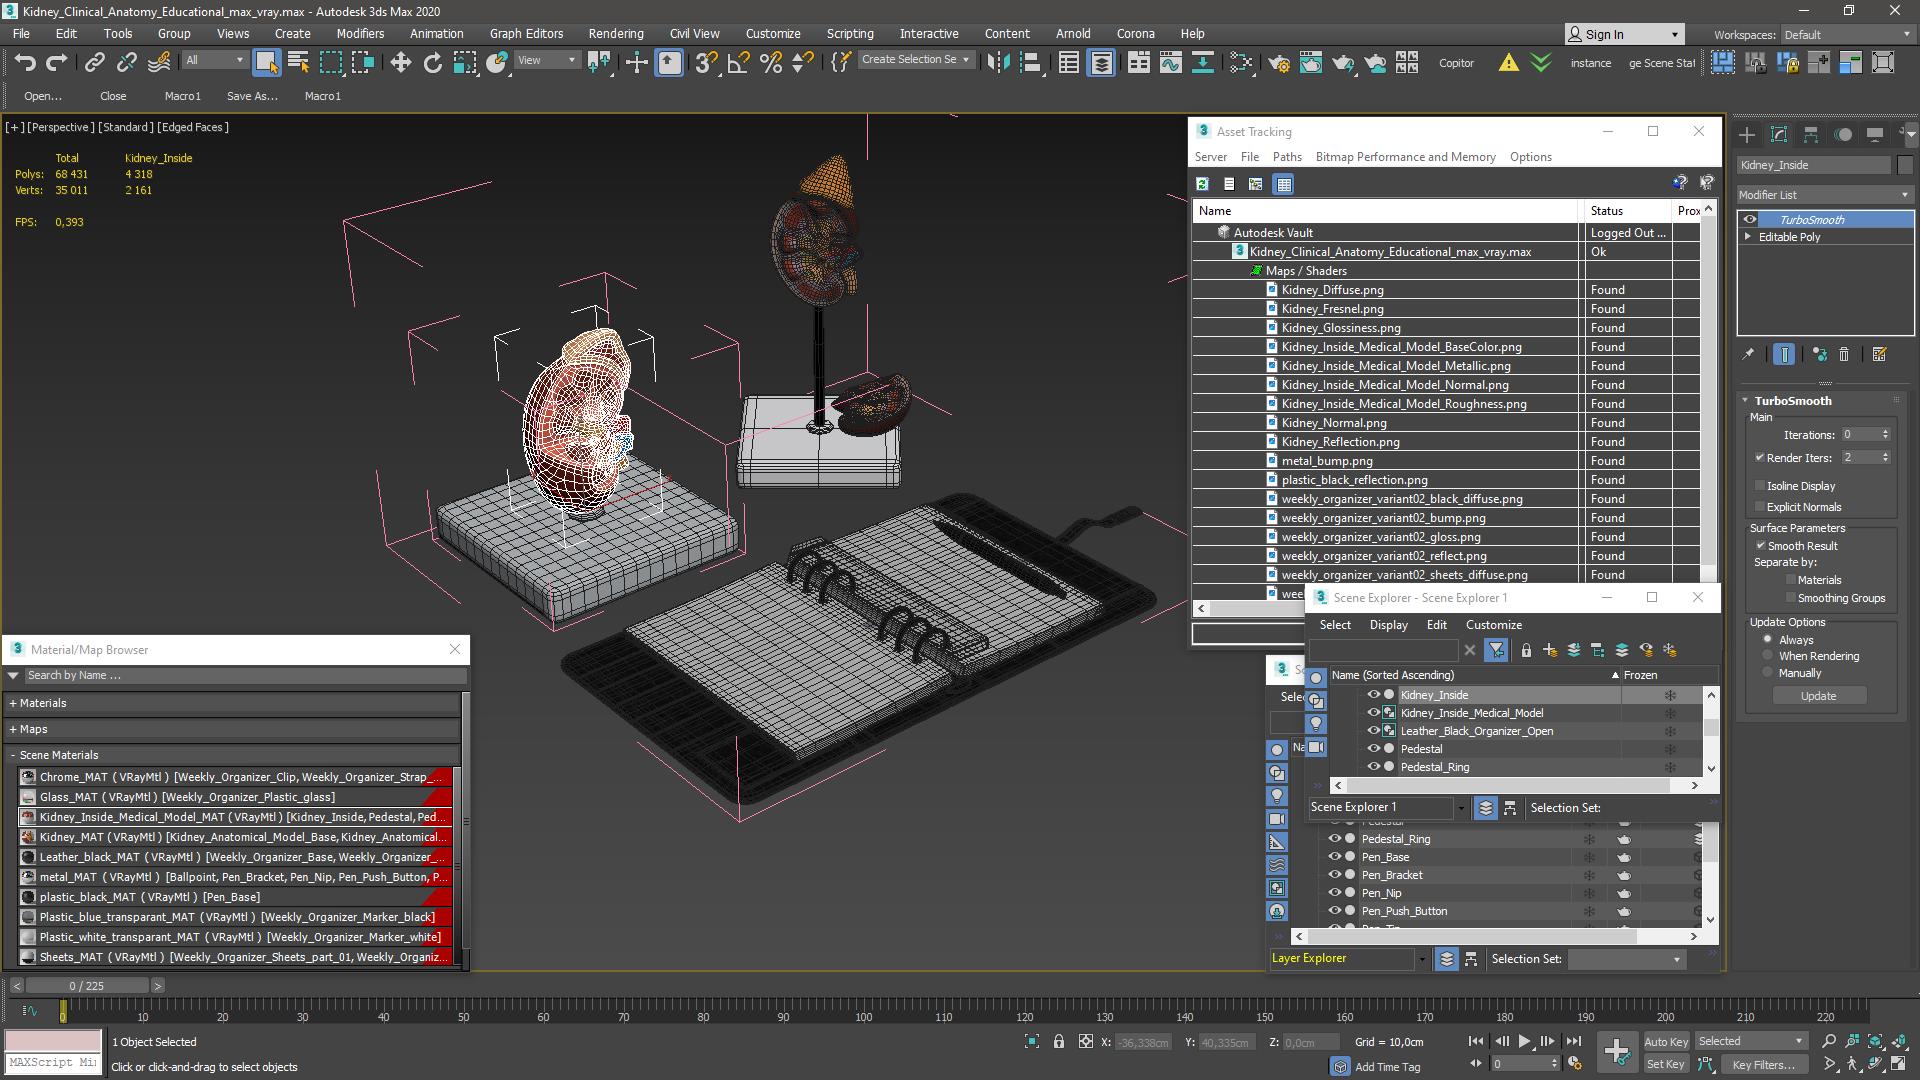Click the Named Selection Sets icon
Image resolution: width=1920 pixels, height=1080 pixels.
[841, 62]
